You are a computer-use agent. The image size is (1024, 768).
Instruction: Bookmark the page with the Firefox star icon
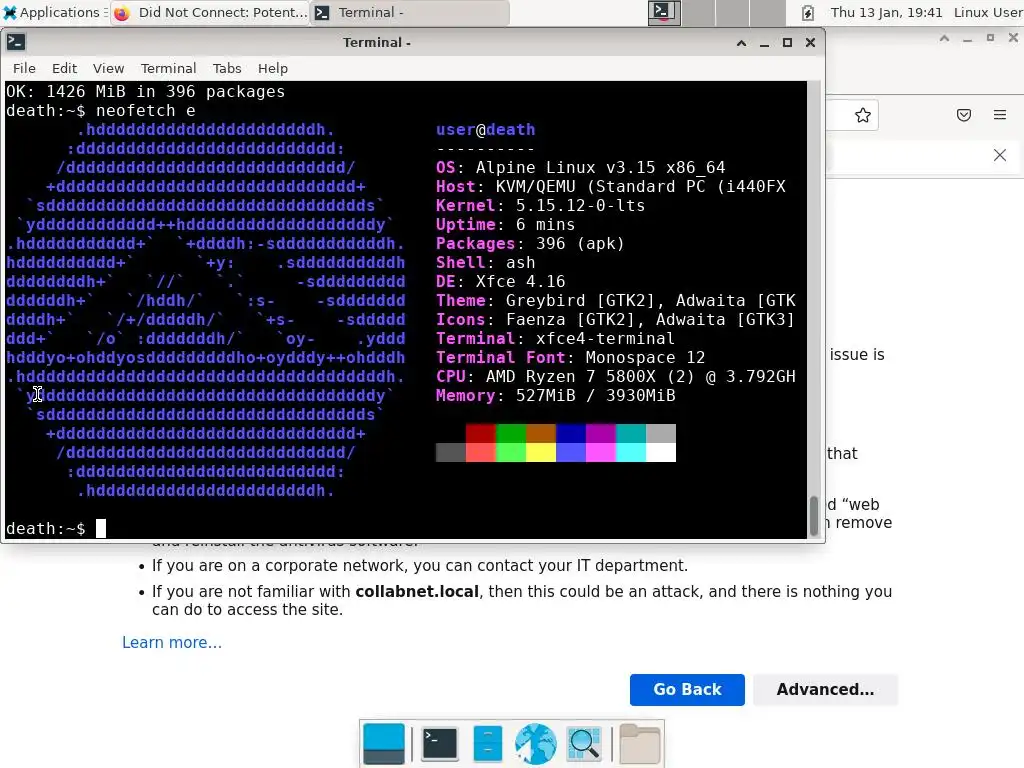click(x=863, y=116)
